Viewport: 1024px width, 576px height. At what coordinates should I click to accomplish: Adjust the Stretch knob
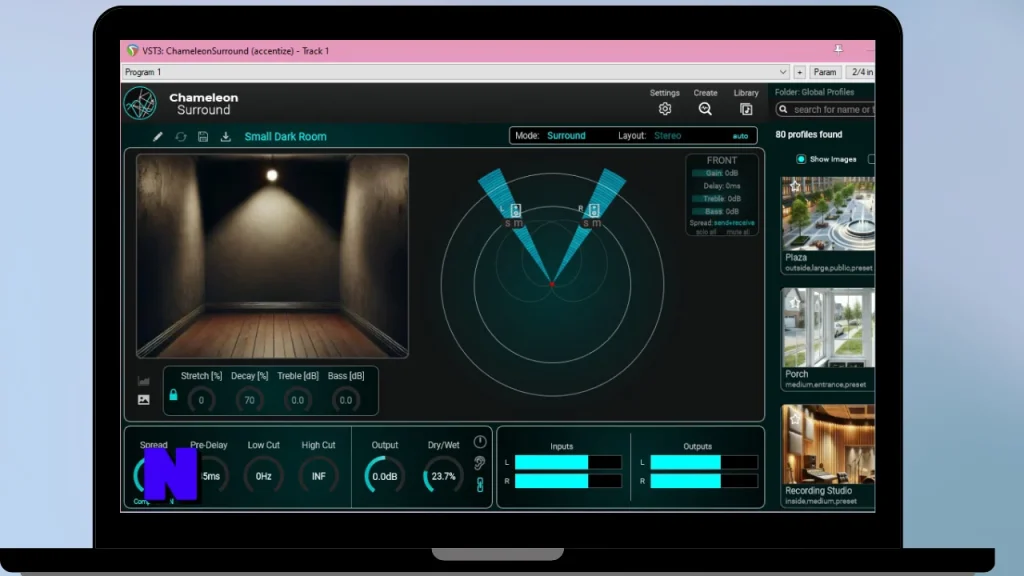[201, 400]
